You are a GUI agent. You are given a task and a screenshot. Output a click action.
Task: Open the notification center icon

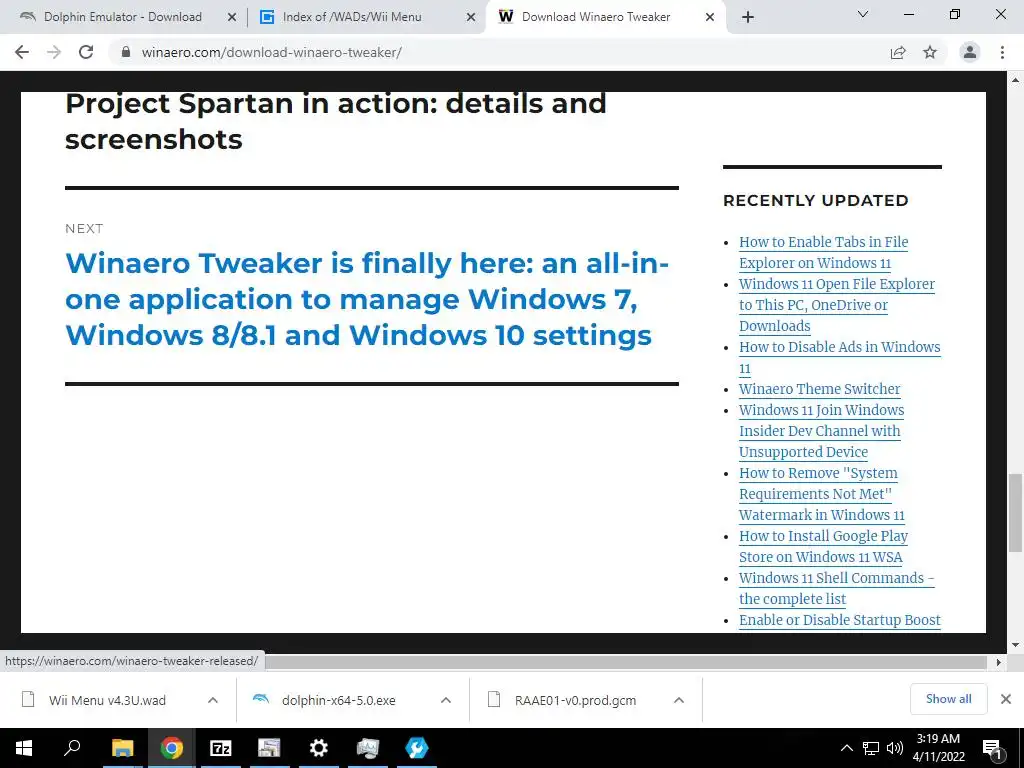click(992, 749)
